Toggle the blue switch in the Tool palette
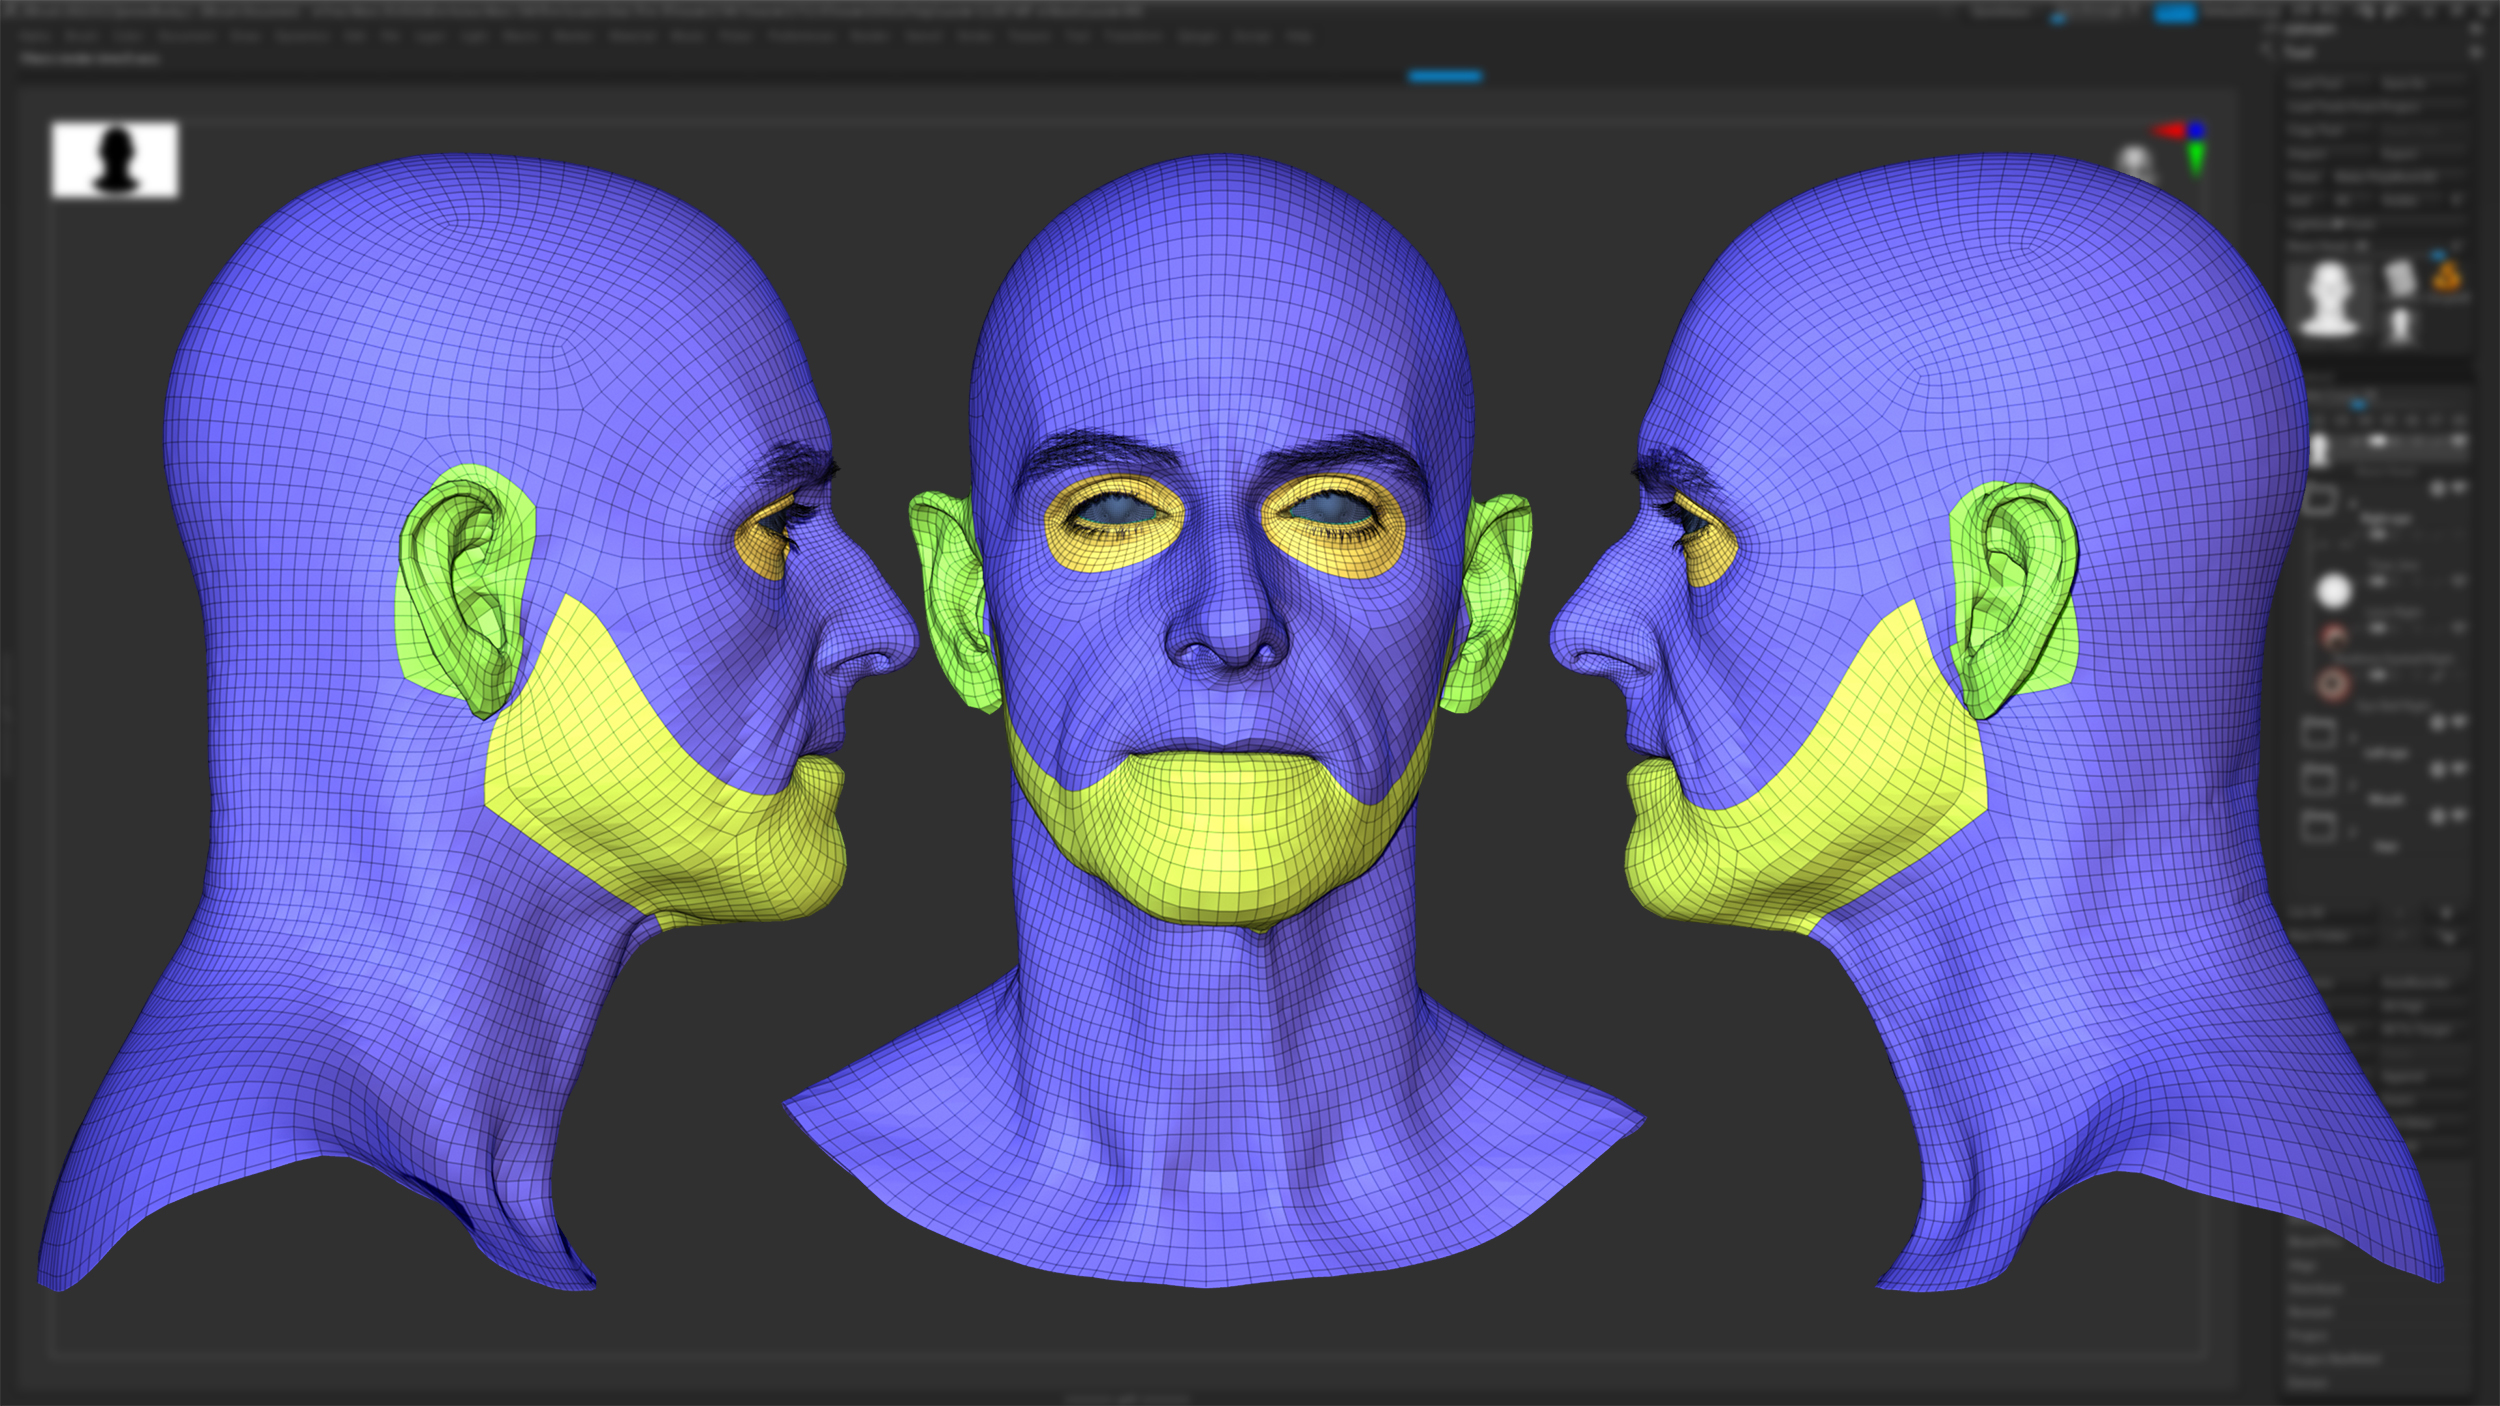The width and height of the screenshot is (2500, 1406). pos(2438,254)
